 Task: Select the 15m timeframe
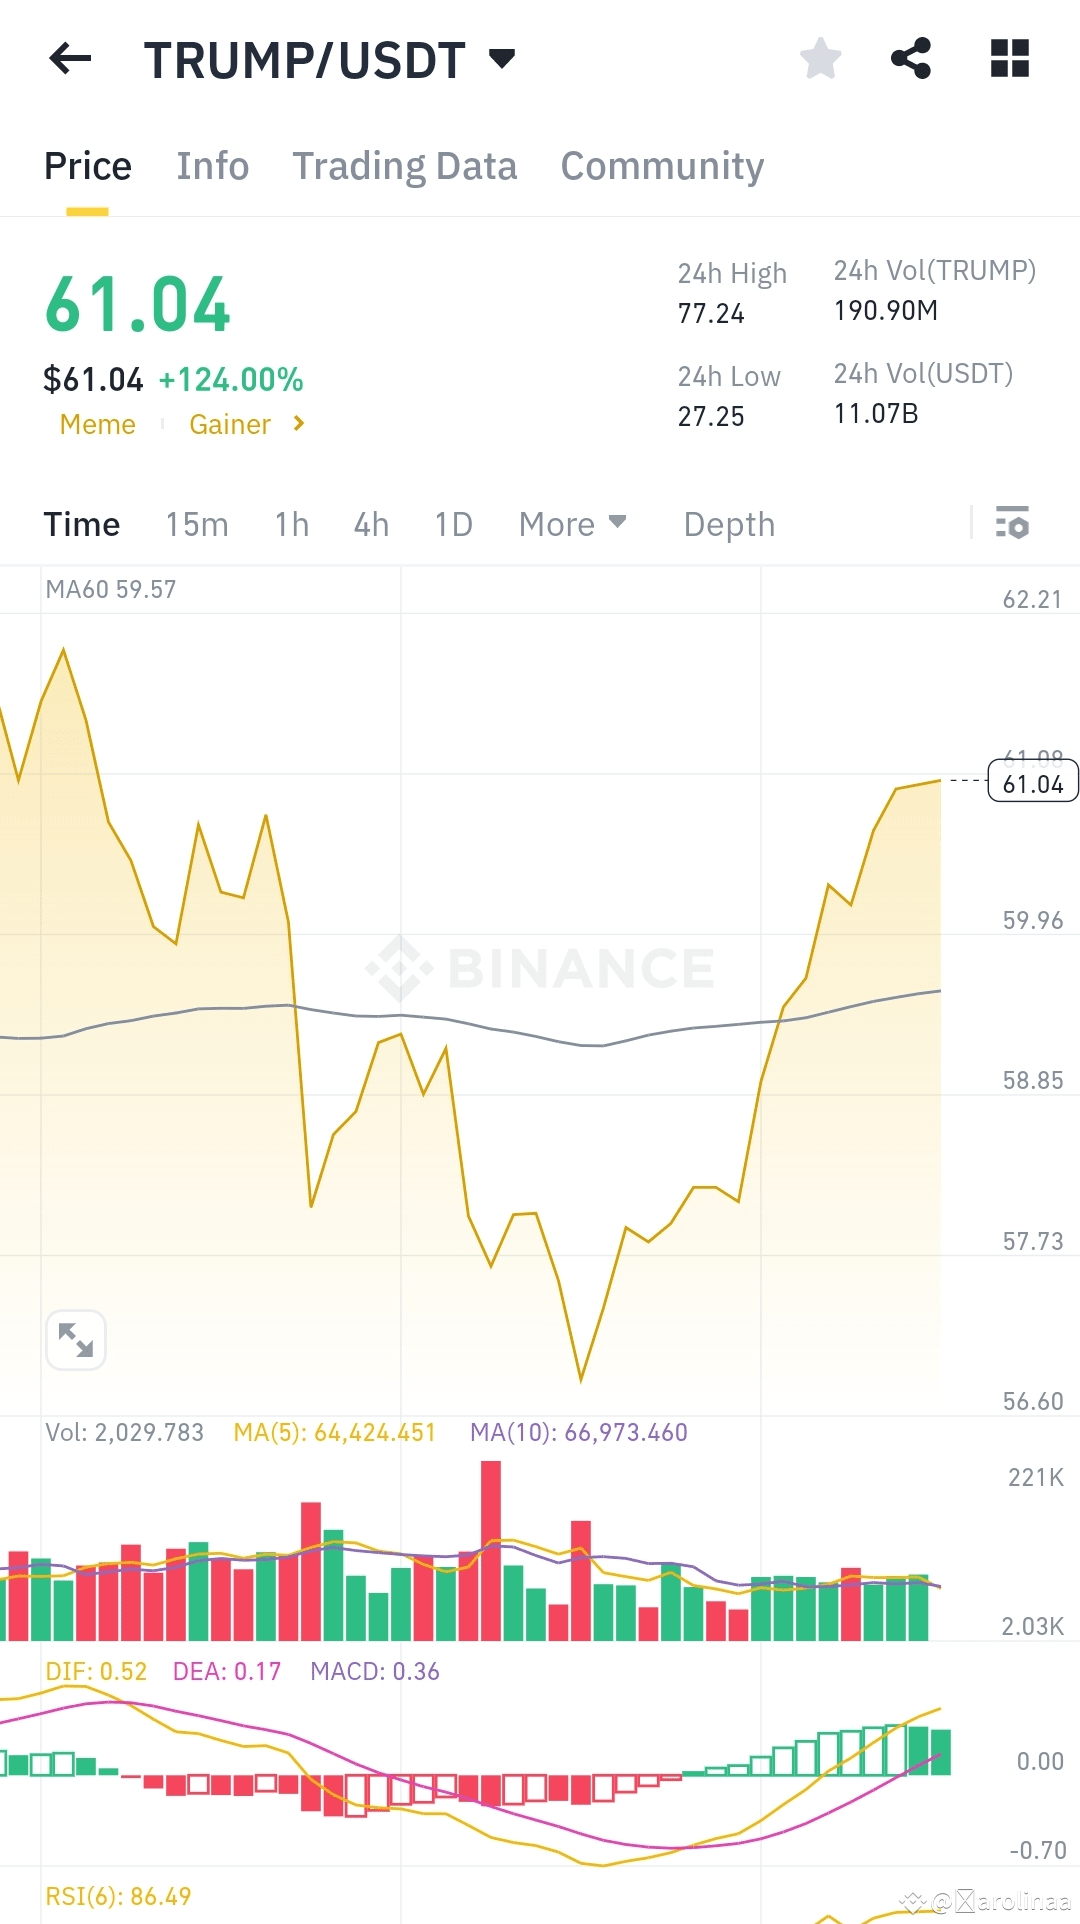click(x=197, y=523)
